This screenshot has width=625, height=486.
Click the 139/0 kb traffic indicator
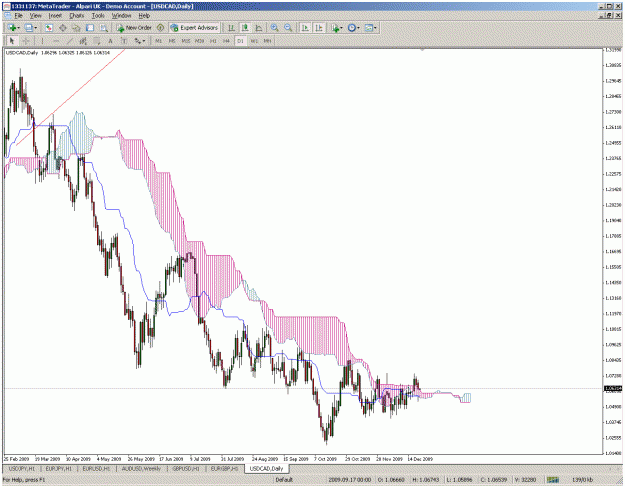click(583, 480)
